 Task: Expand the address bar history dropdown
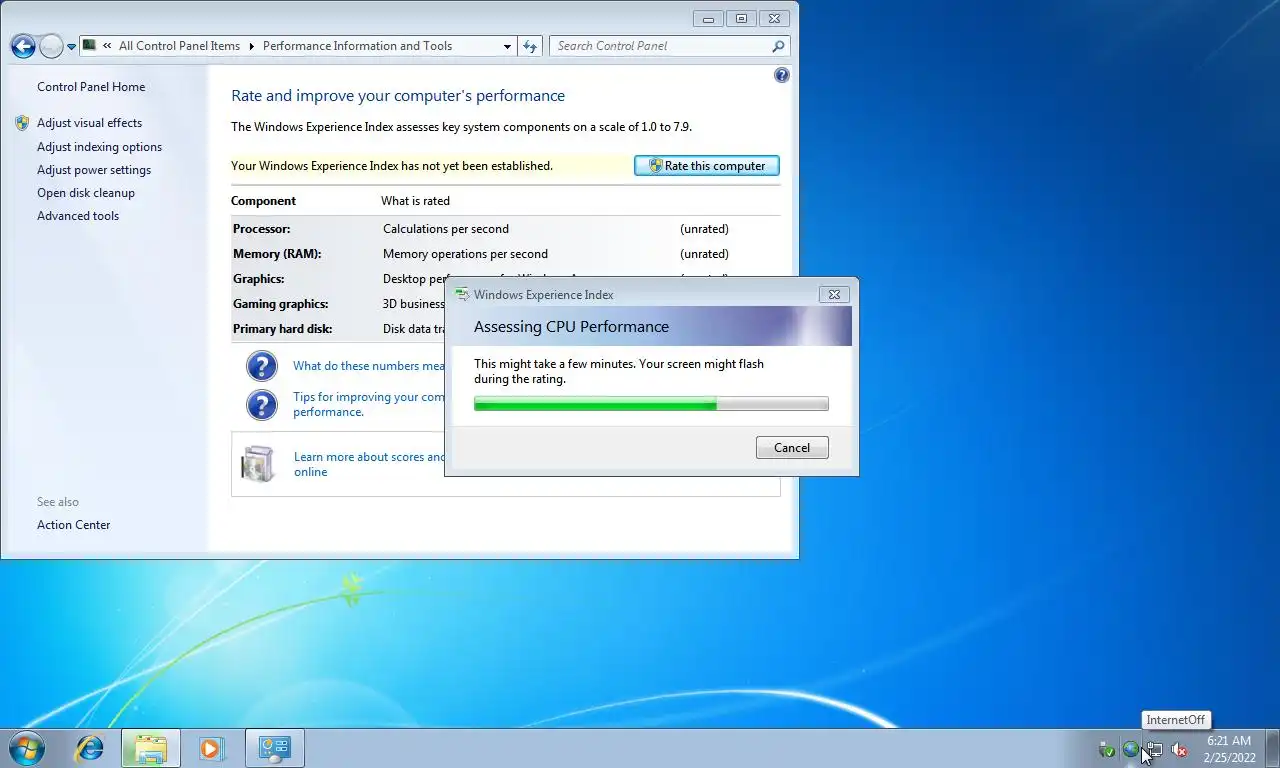tap(508, 46)
